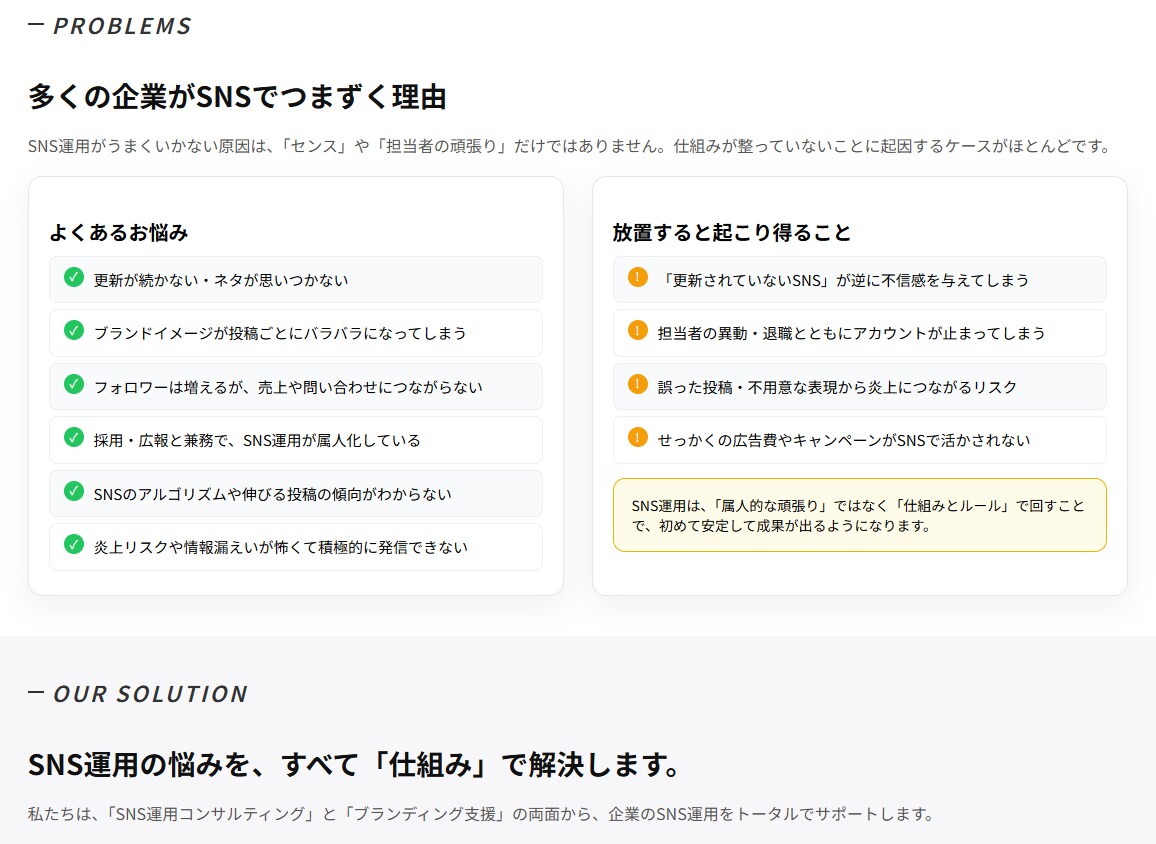1156x844 pixels.
Task: Click green check icon beside 更新が続かない
Action: (x=74, y=277)
